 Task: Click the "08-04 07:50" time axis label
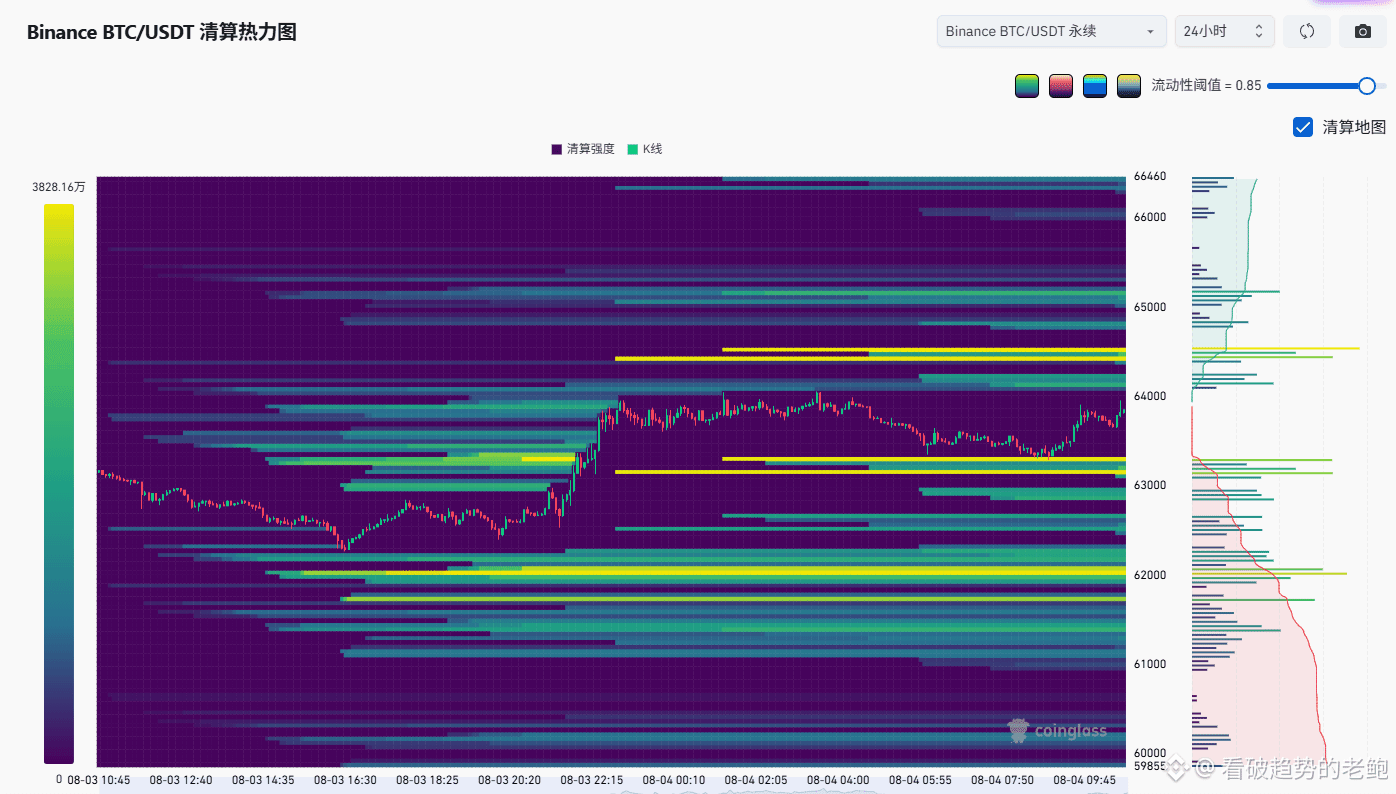pos(1002,780)
